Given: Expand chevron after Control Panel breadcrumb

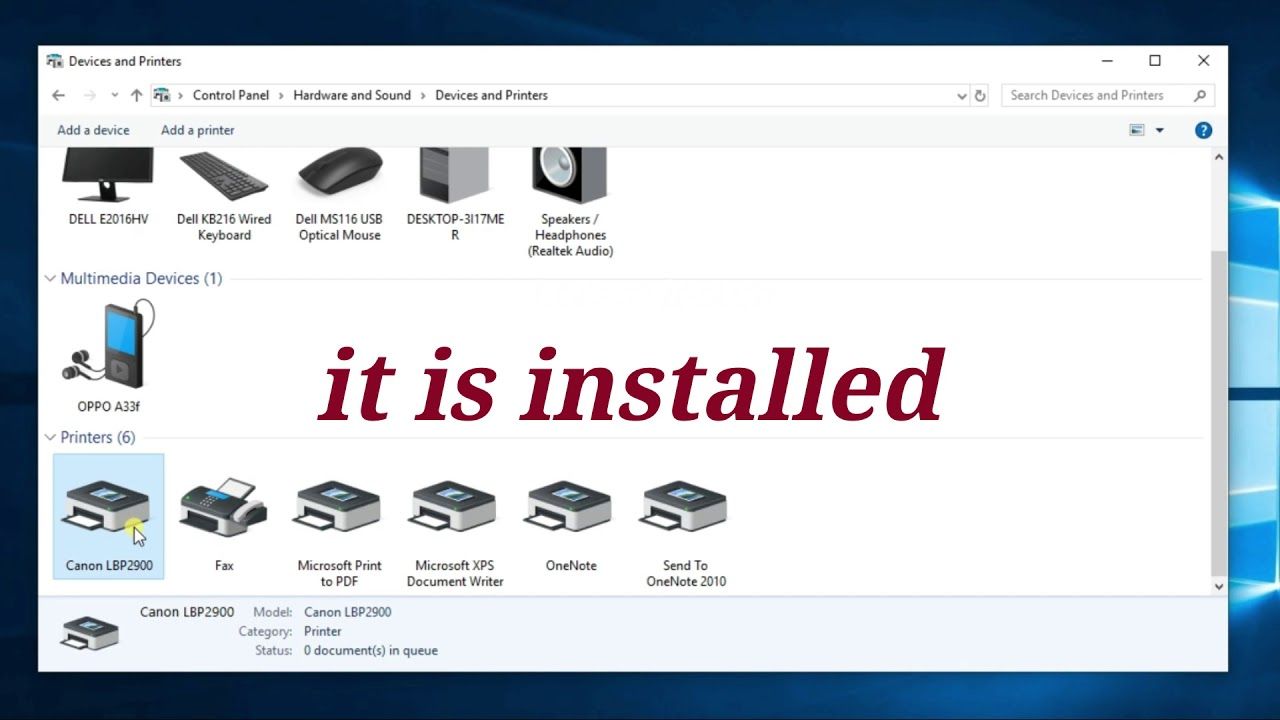Looking at the screenshot, I should point(281,96).
